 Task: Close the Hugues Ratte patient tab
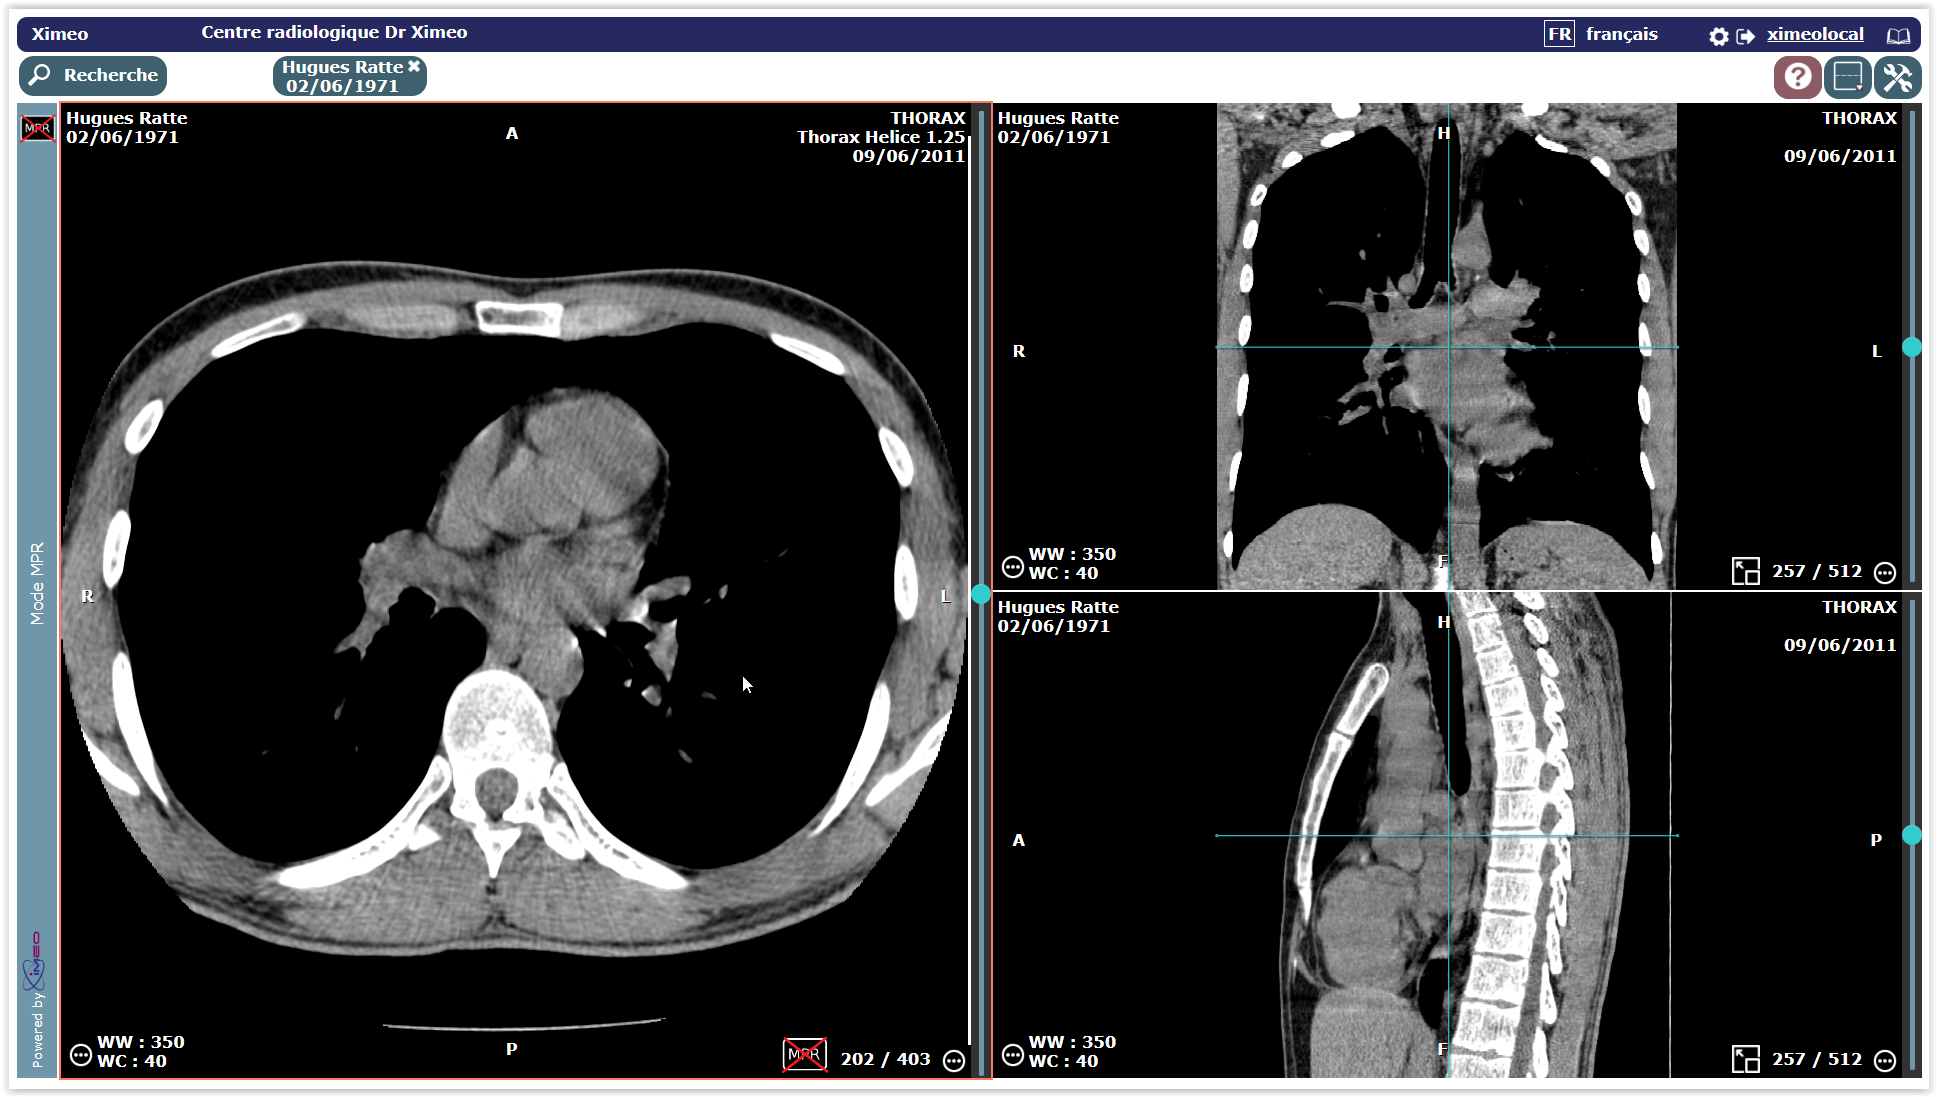point(414,66)
